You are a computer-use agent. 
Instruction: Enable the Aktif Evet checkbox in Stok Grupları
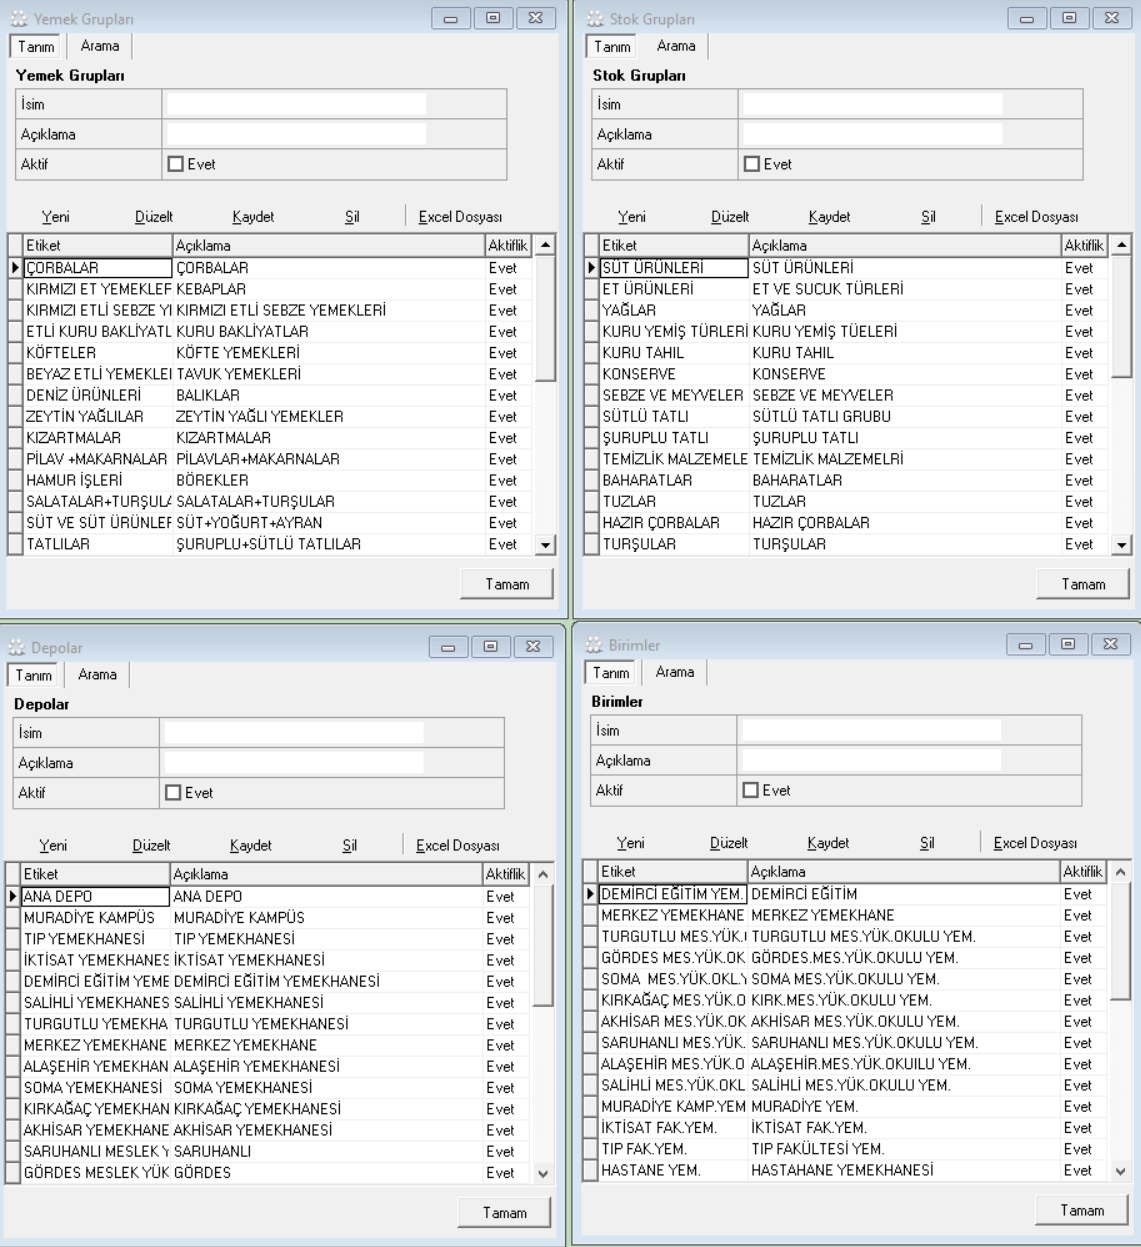click(752, 164)
